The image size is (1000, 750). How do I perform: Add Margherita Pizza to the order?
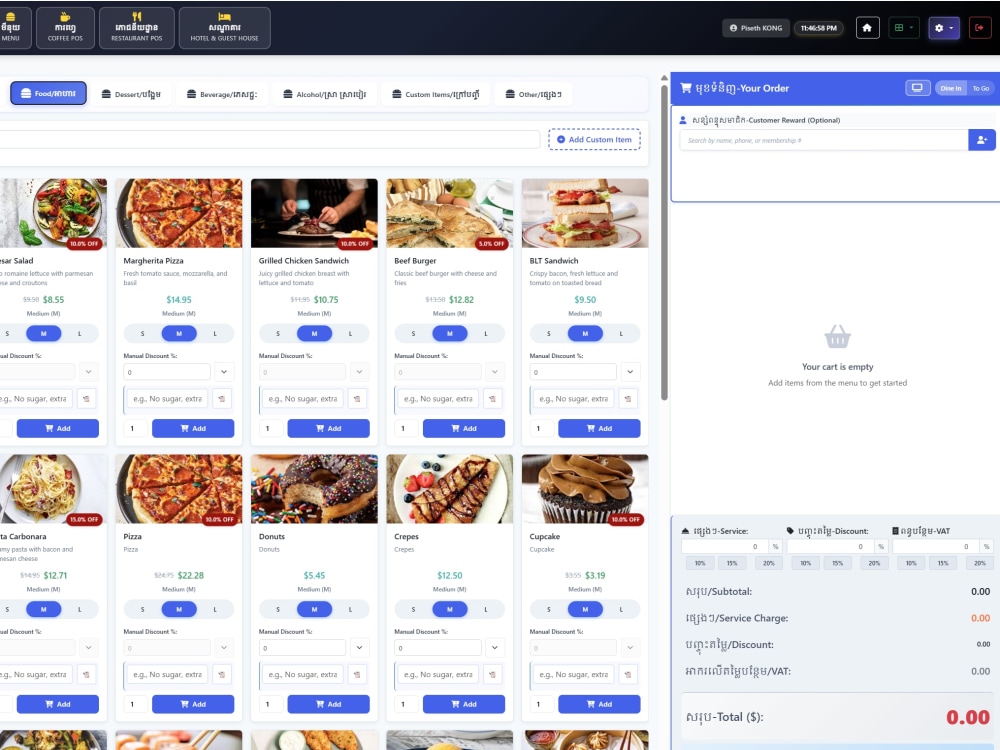click(193, 429)
